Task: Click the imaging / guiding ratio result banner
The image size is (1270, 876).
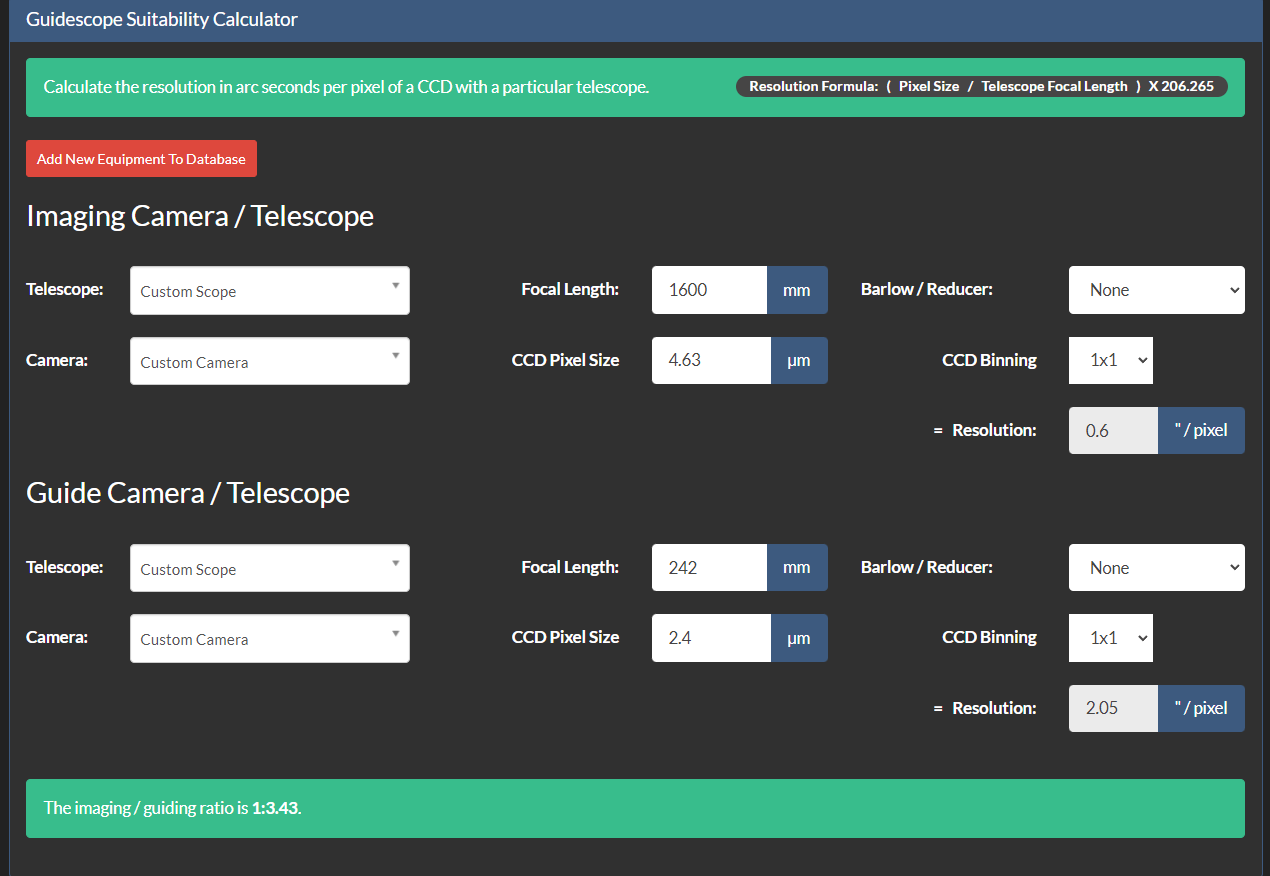Action: pos(635,808)
